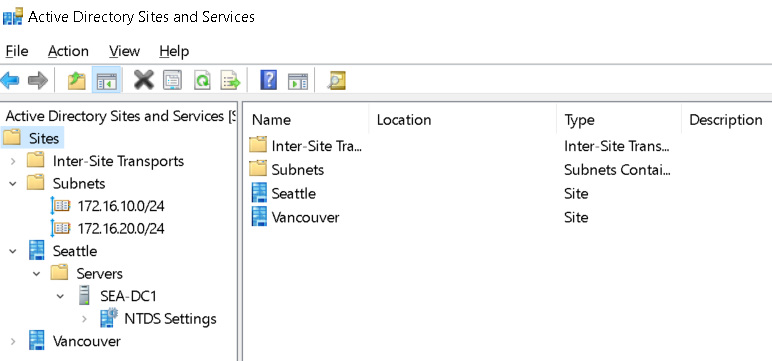772x361 pixels.
Task: Select Active Directory Sites and Services root node
Action: click(x=120, y=116)
